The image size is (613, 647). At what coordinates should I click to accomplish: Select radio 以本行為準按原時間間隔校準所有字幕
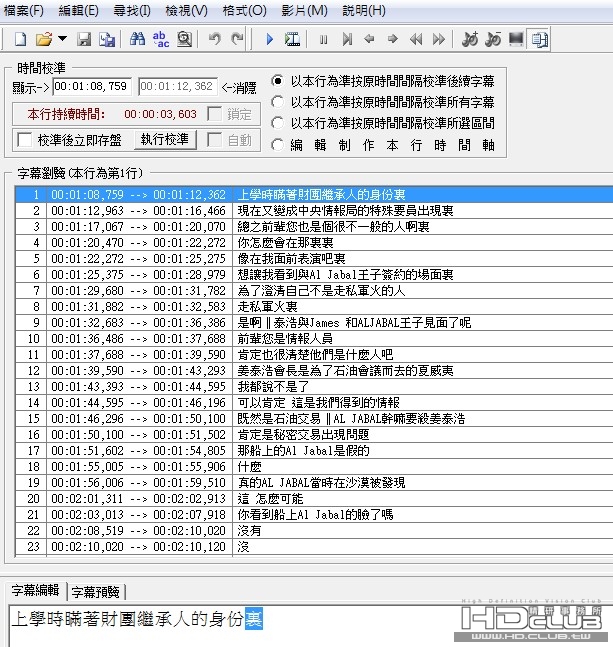[278, 102]
